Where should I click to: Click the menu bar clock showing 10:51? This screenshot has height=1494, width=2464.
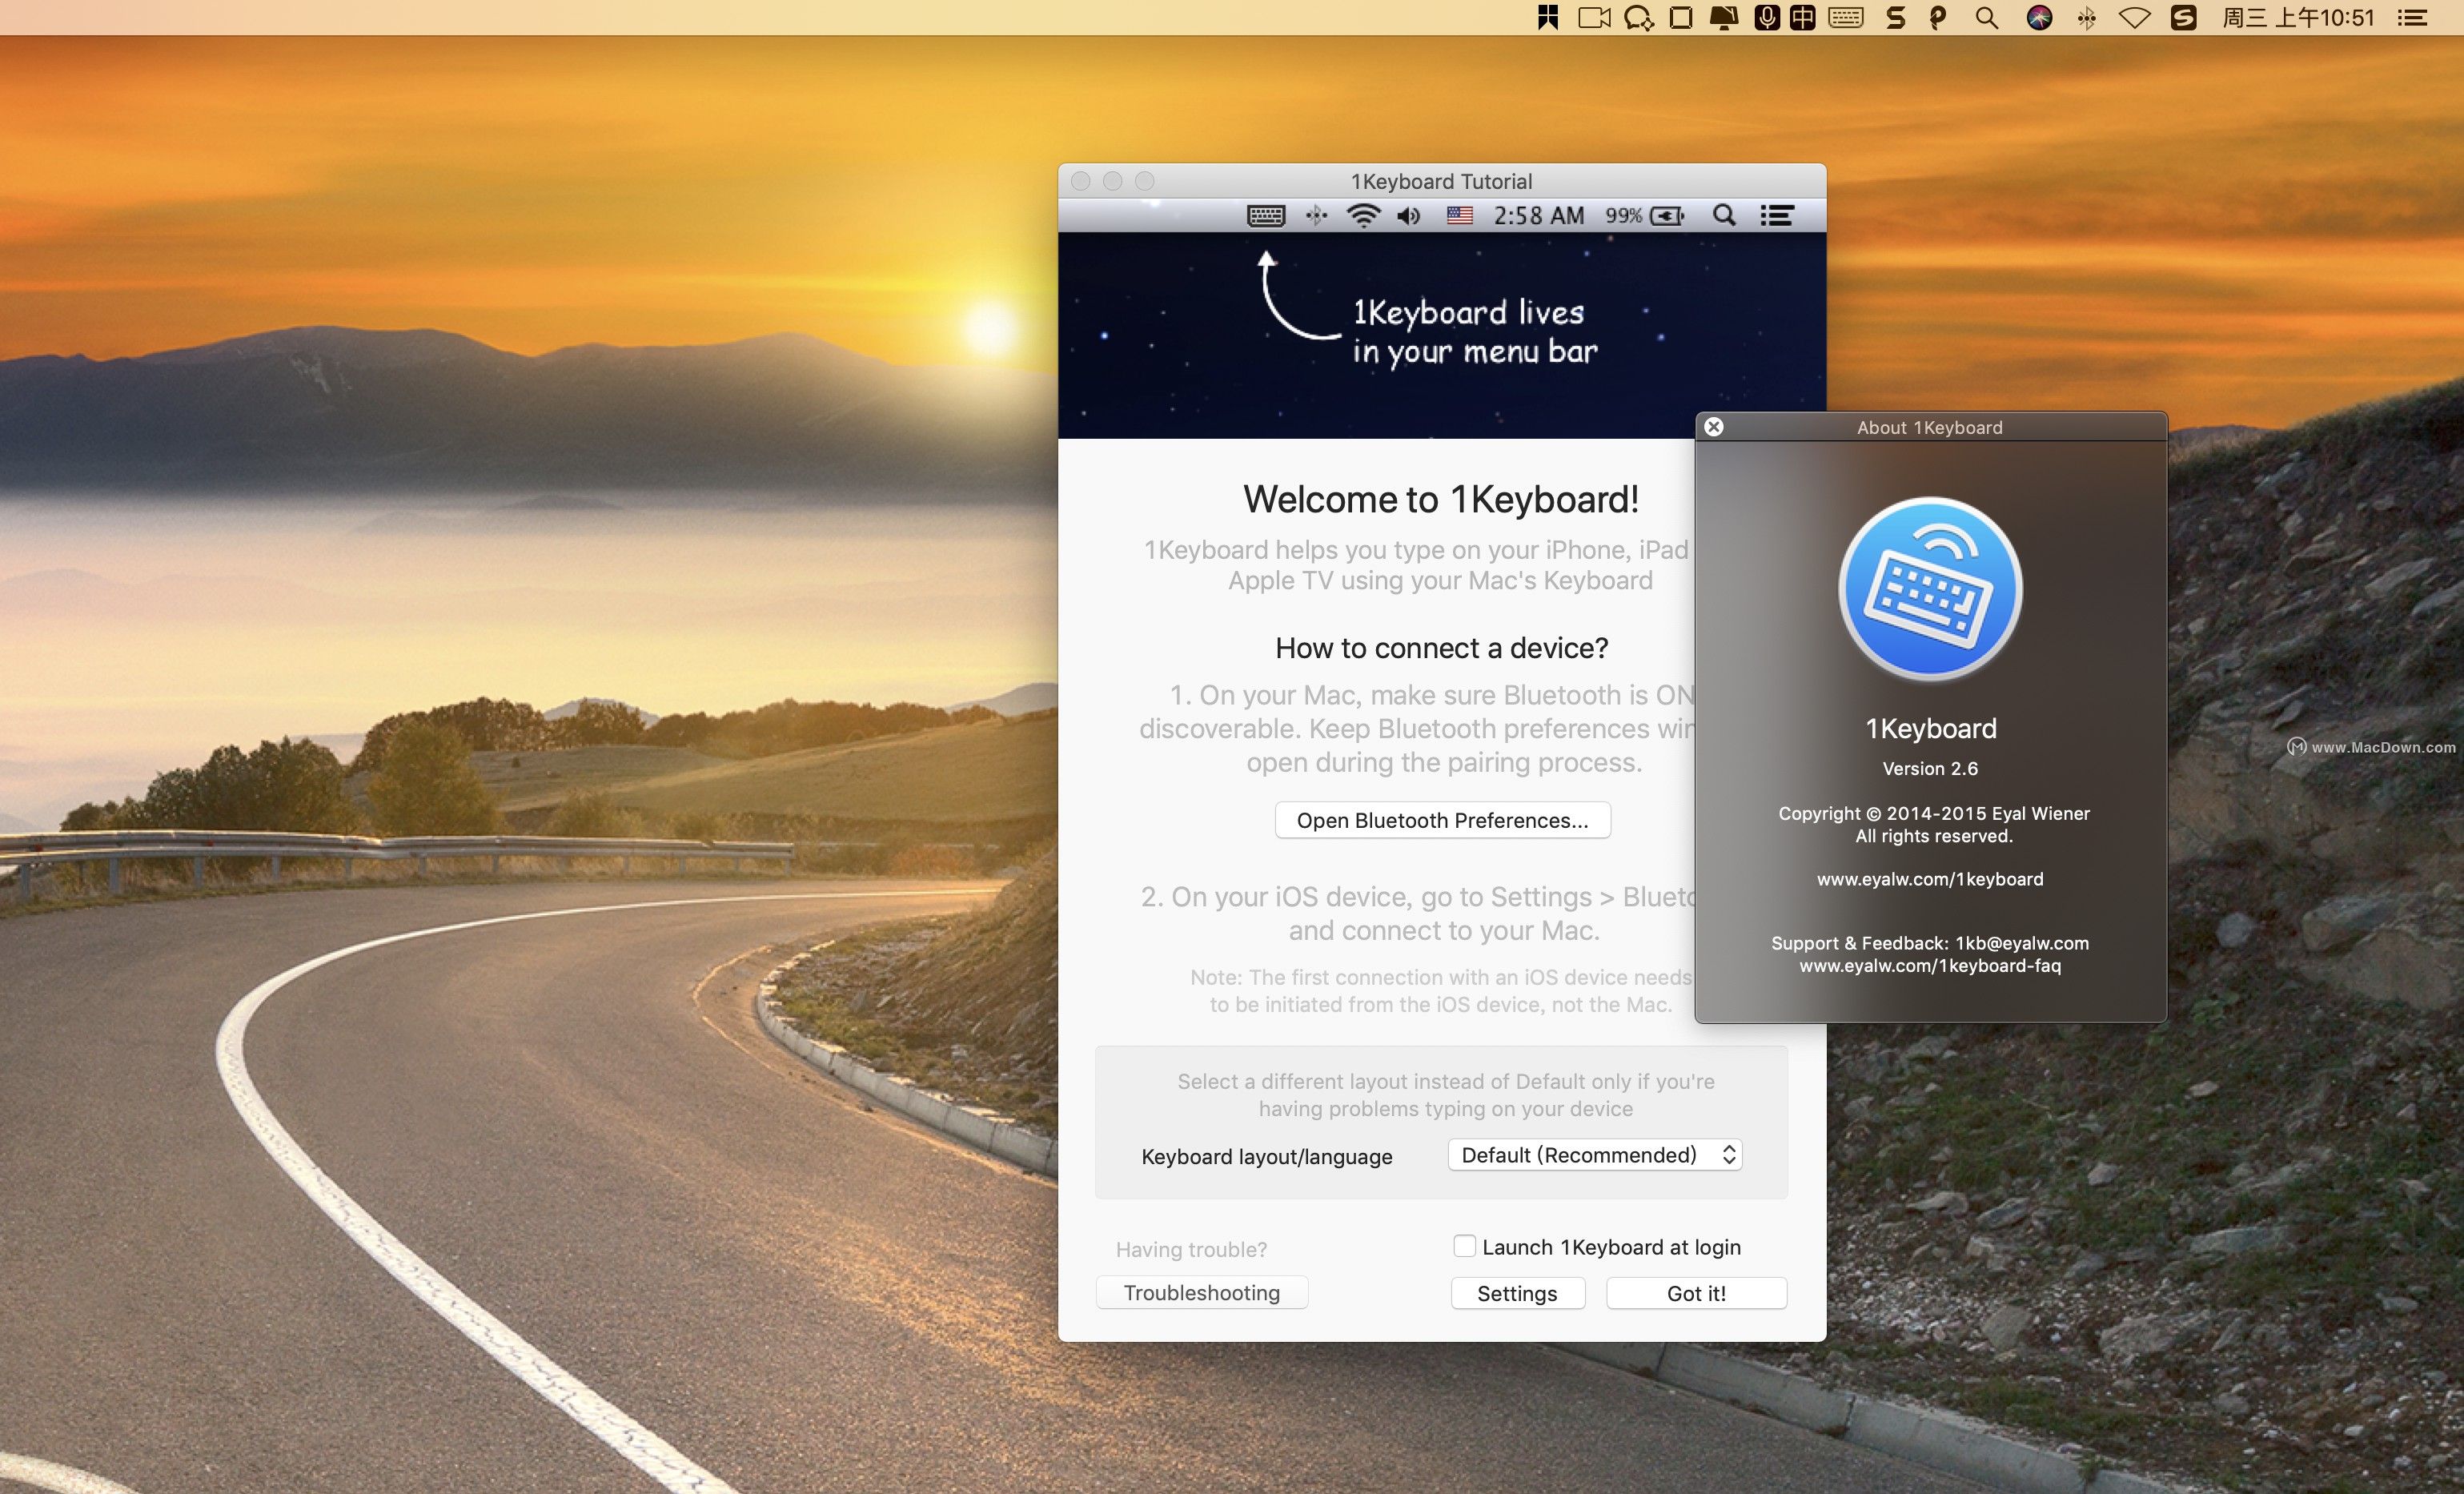(x=2297, y=17)
